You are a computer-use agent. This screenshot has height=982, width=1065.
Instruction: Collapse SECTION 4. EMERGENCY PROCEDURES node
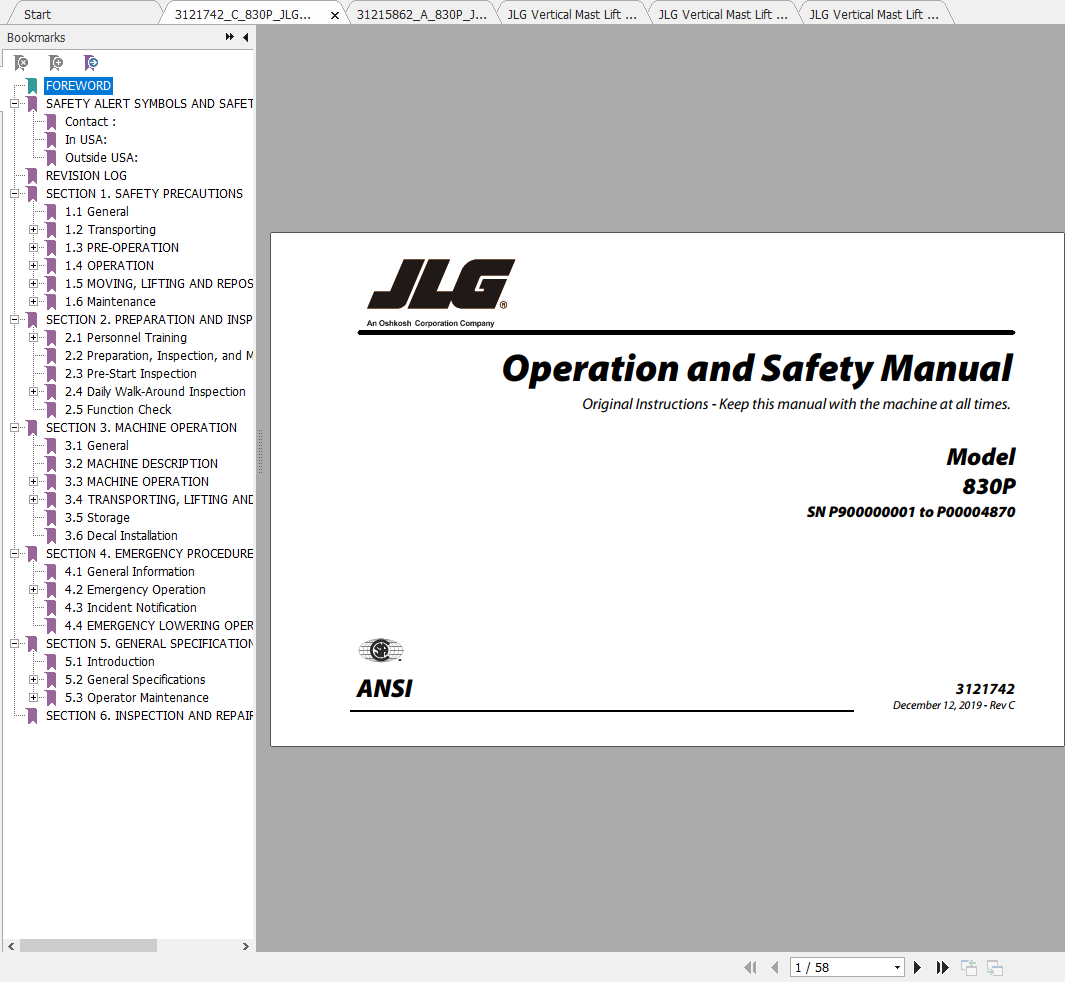(14, 553)
